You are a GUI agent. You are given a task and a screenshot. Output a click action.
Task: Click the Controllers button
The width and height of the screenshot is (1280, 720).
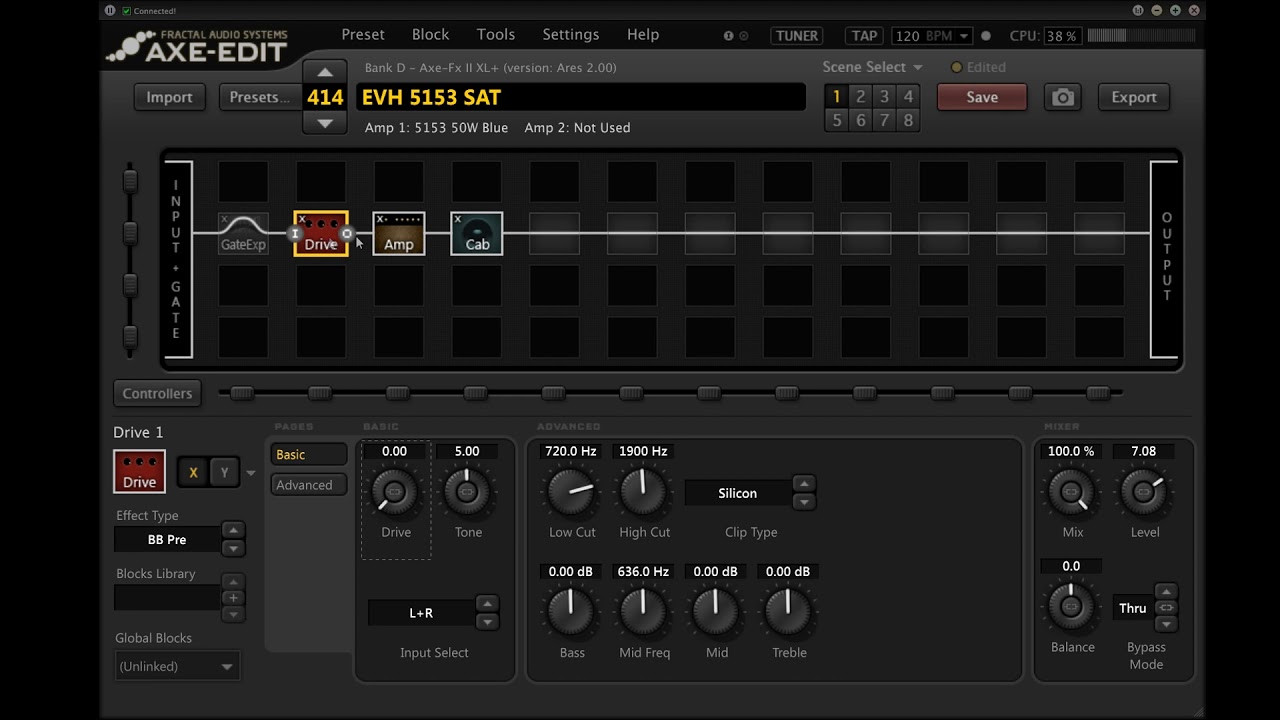point(157,393)
